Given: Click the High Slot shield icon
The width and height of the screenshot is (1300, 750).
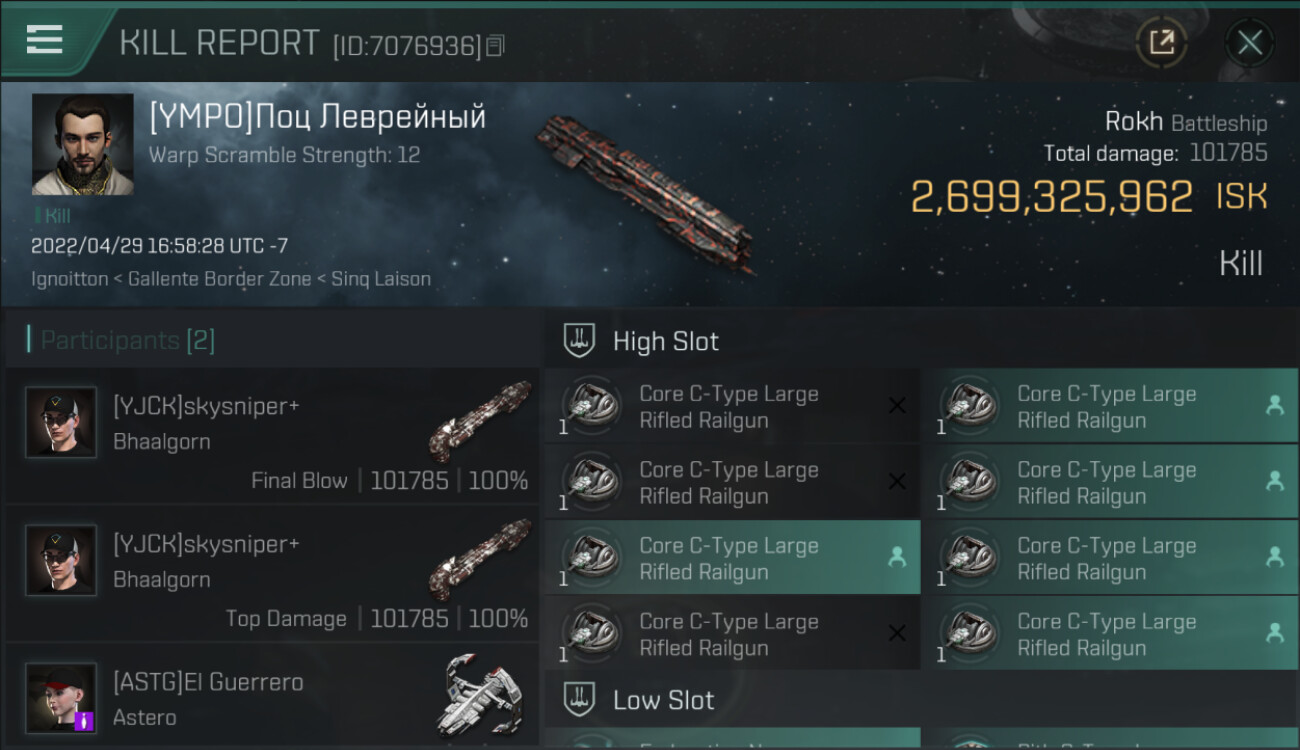Looking at the screenshot, I should (x=580, y=341).
